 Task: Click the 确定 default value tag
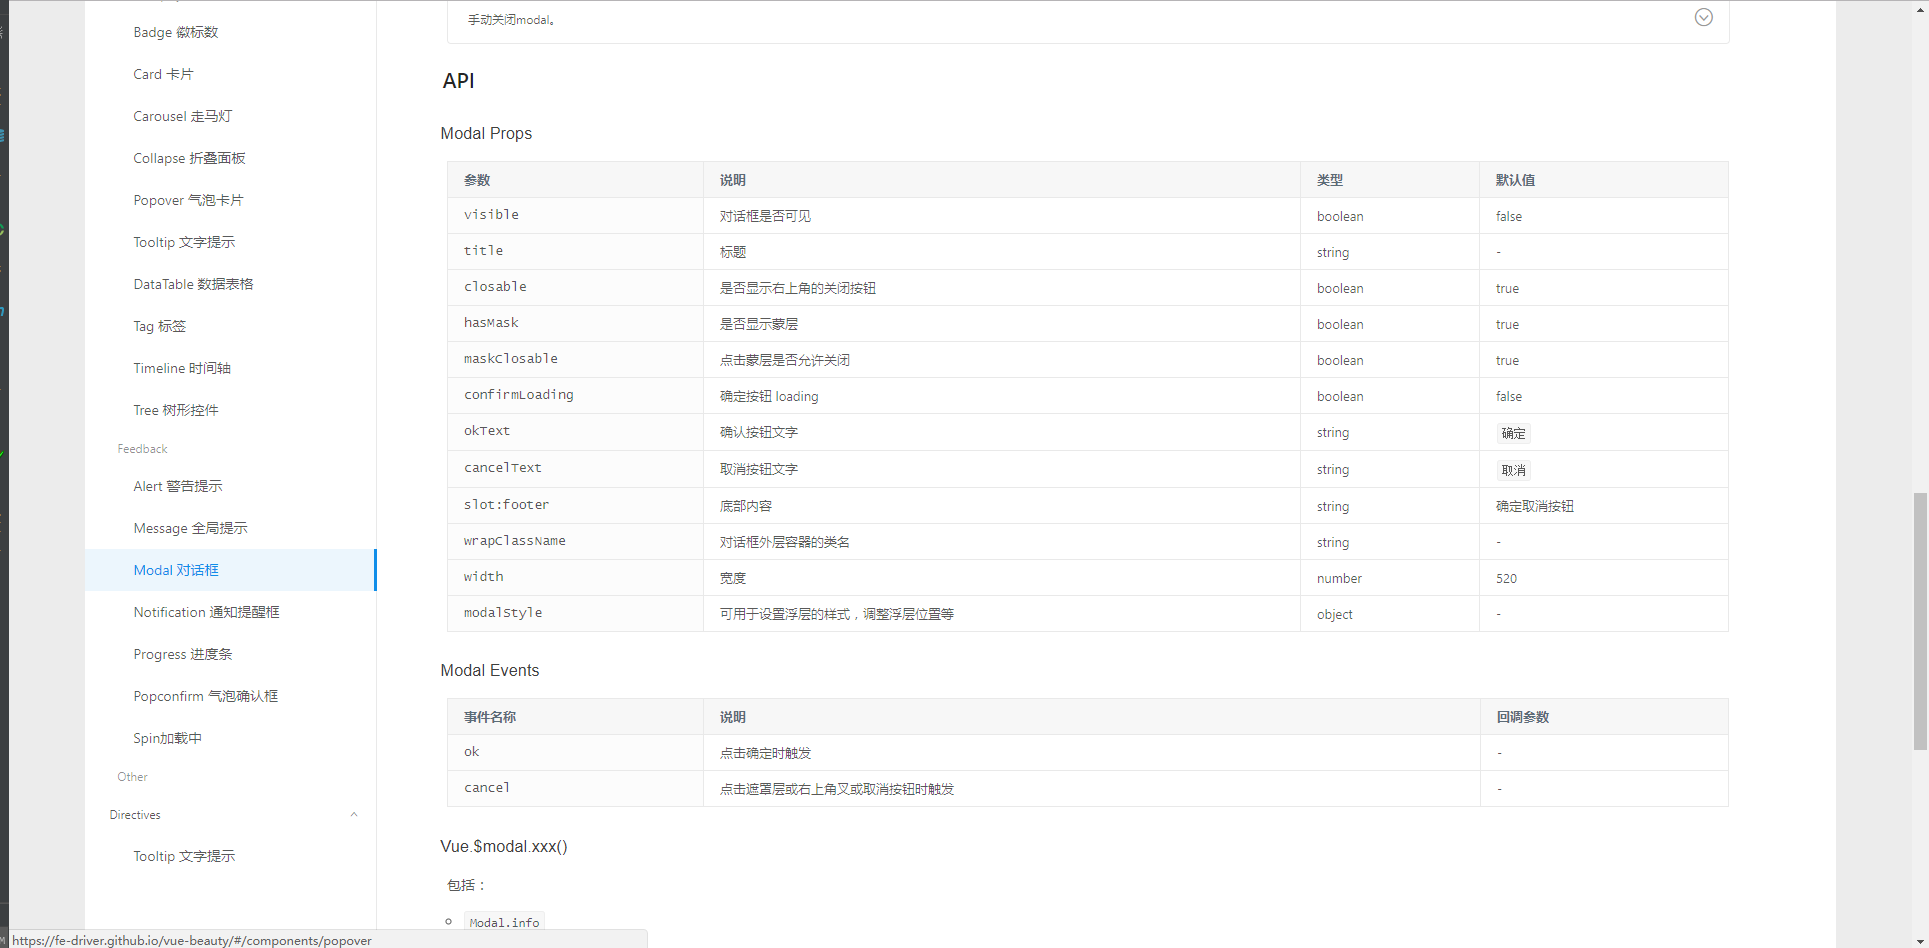tap(1514, 433)
